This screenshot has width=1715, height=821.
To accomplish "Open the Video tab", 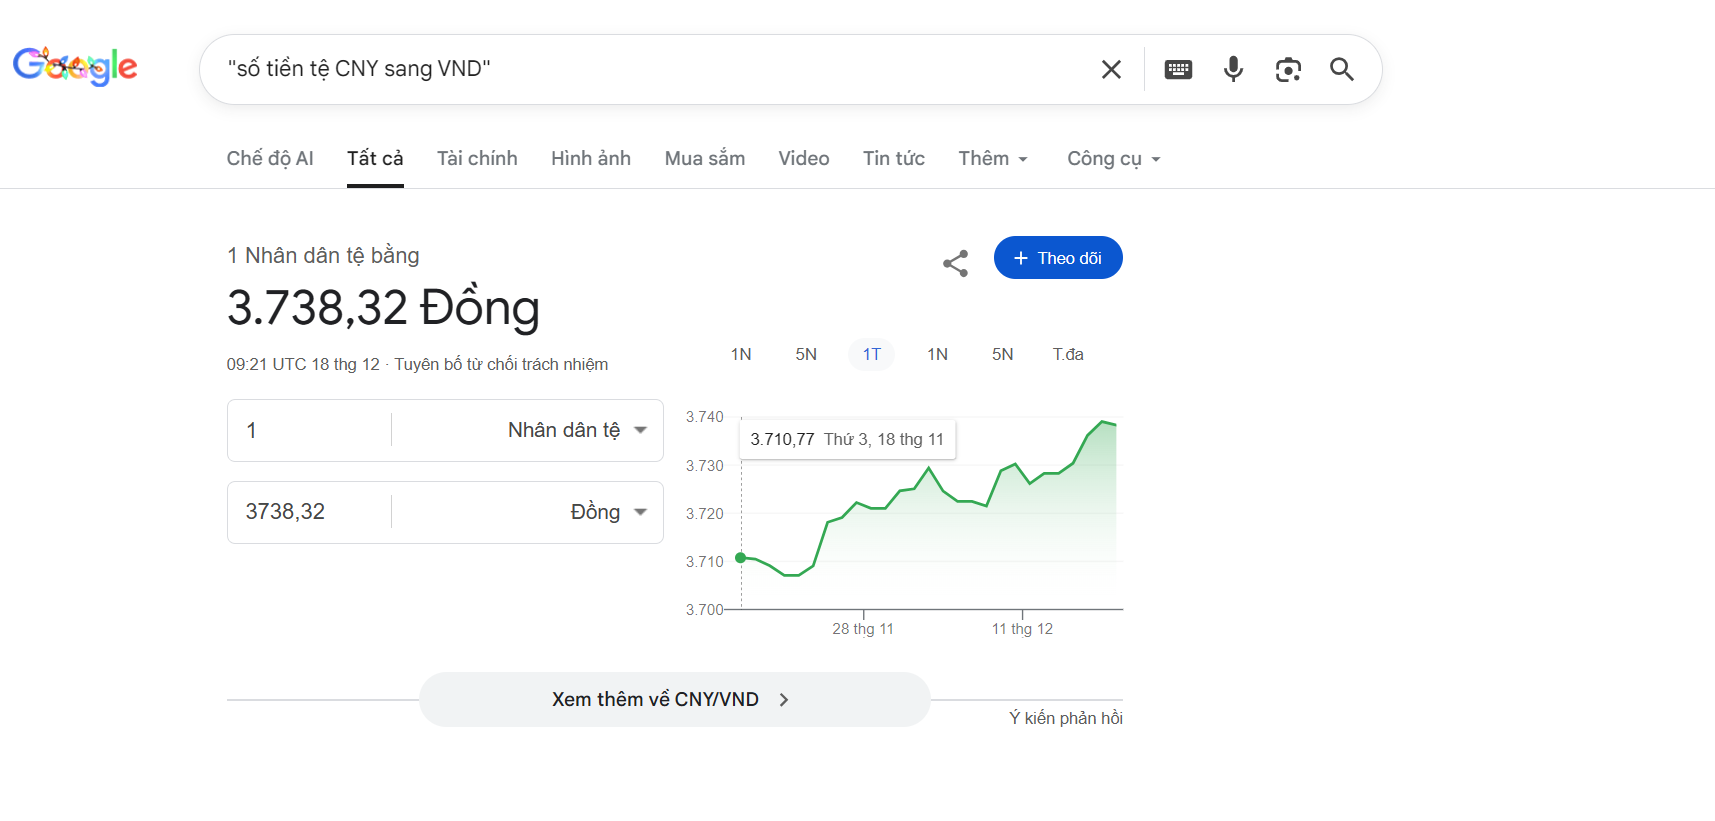I will [804, 158].
